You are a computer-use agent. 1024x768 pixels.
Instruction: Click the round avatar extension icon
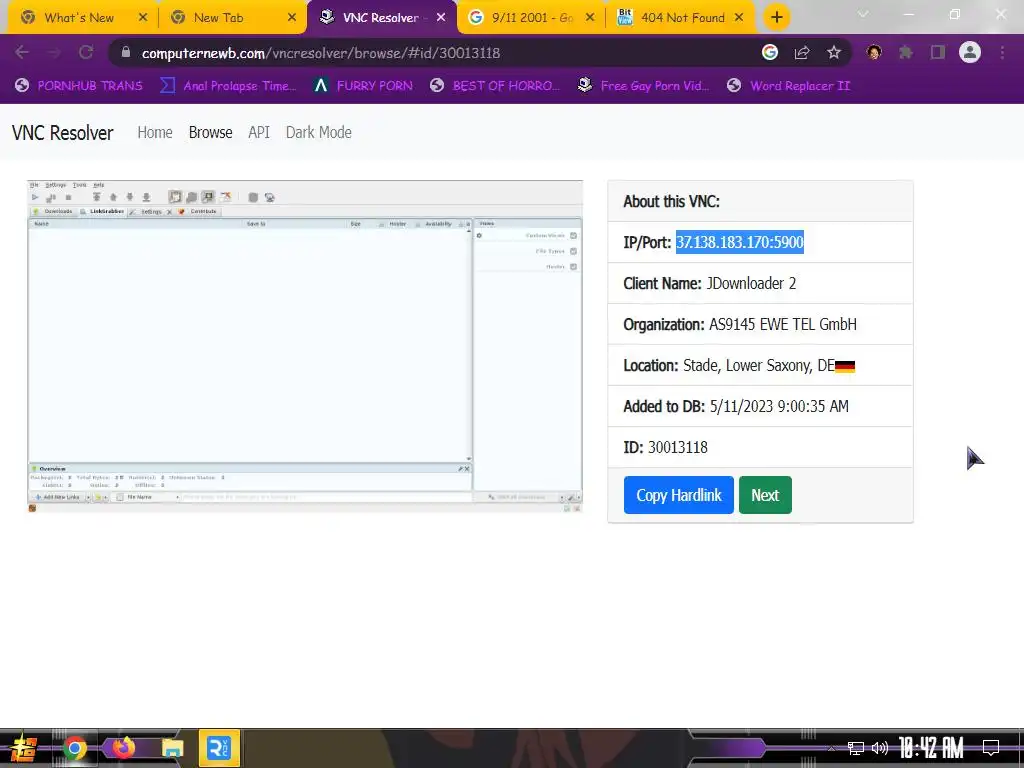(874, 52)
